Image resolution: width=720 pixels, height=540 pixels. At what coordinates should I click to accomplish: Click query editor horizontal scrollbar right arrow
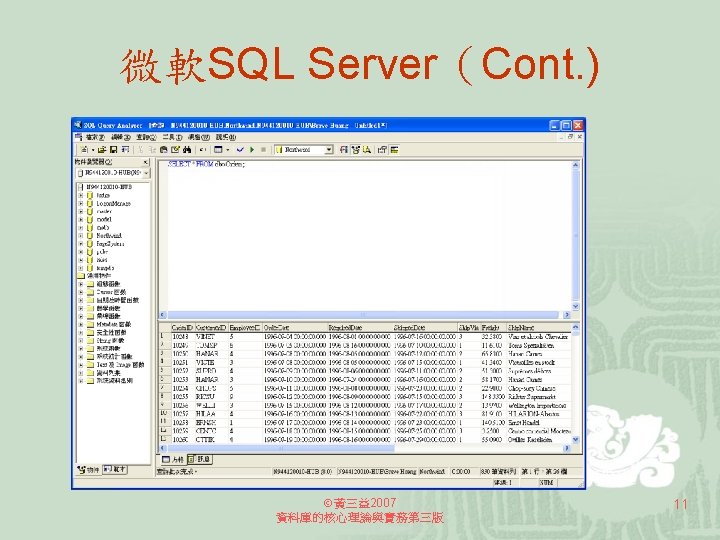point(566,315)
